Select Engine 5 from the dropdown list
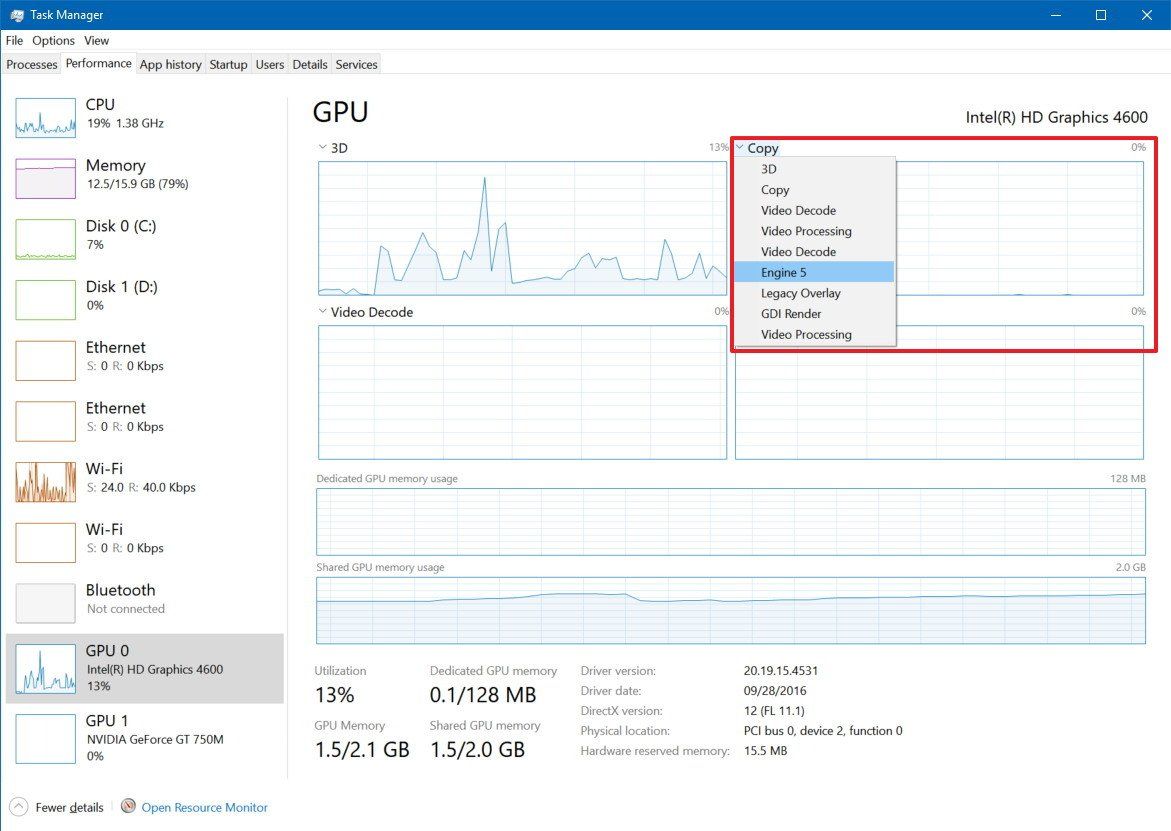This screenshot has width=1171, height=831. click(x=782, y=272)
